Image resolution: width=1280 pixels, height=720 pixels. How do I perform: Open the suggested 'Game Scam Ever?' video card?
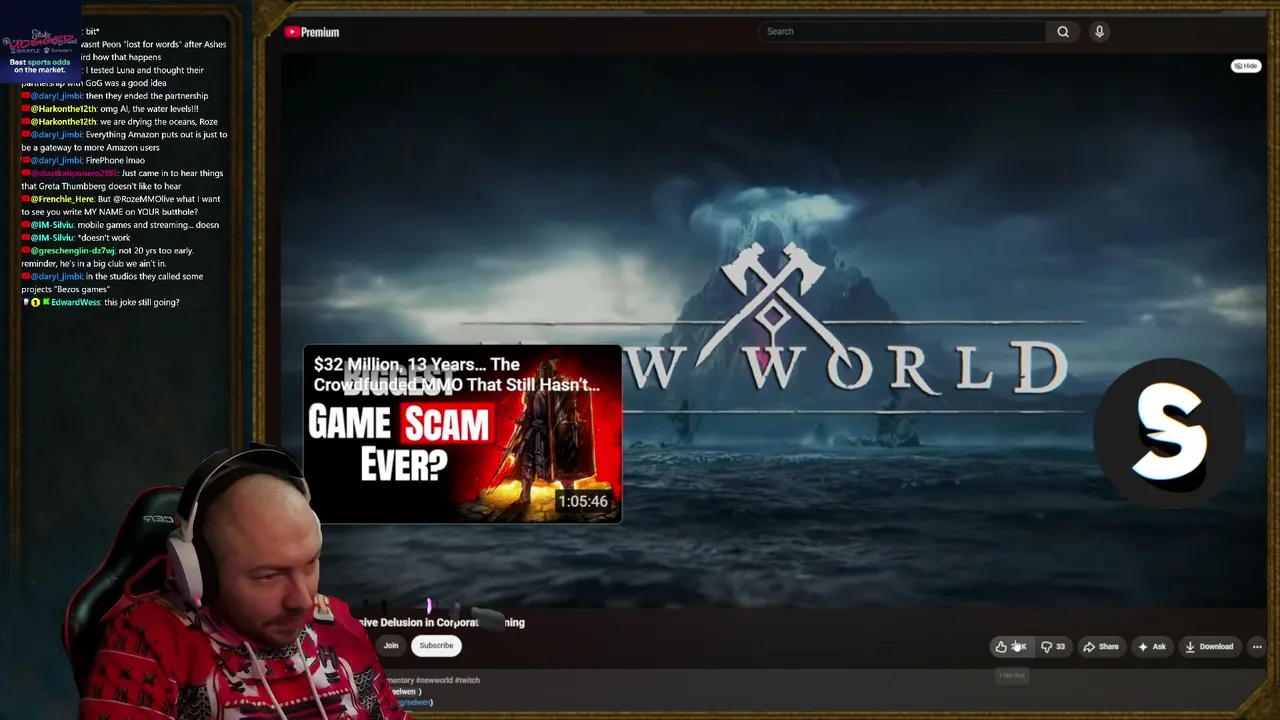[x=462, y=434]
